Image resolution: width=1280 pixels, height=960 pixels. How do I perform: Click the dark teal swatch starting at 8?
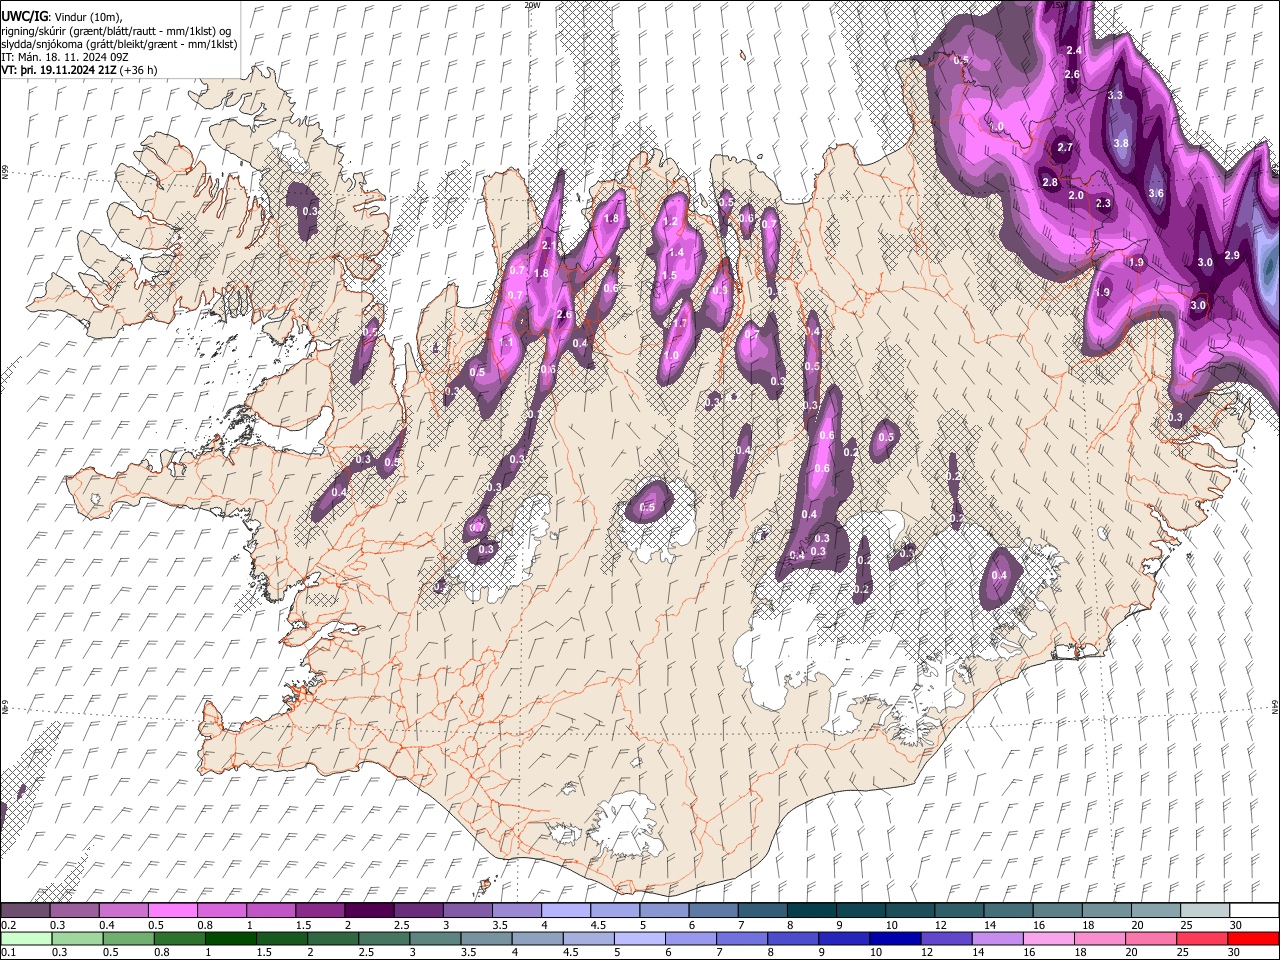click(x=811, y=911)
